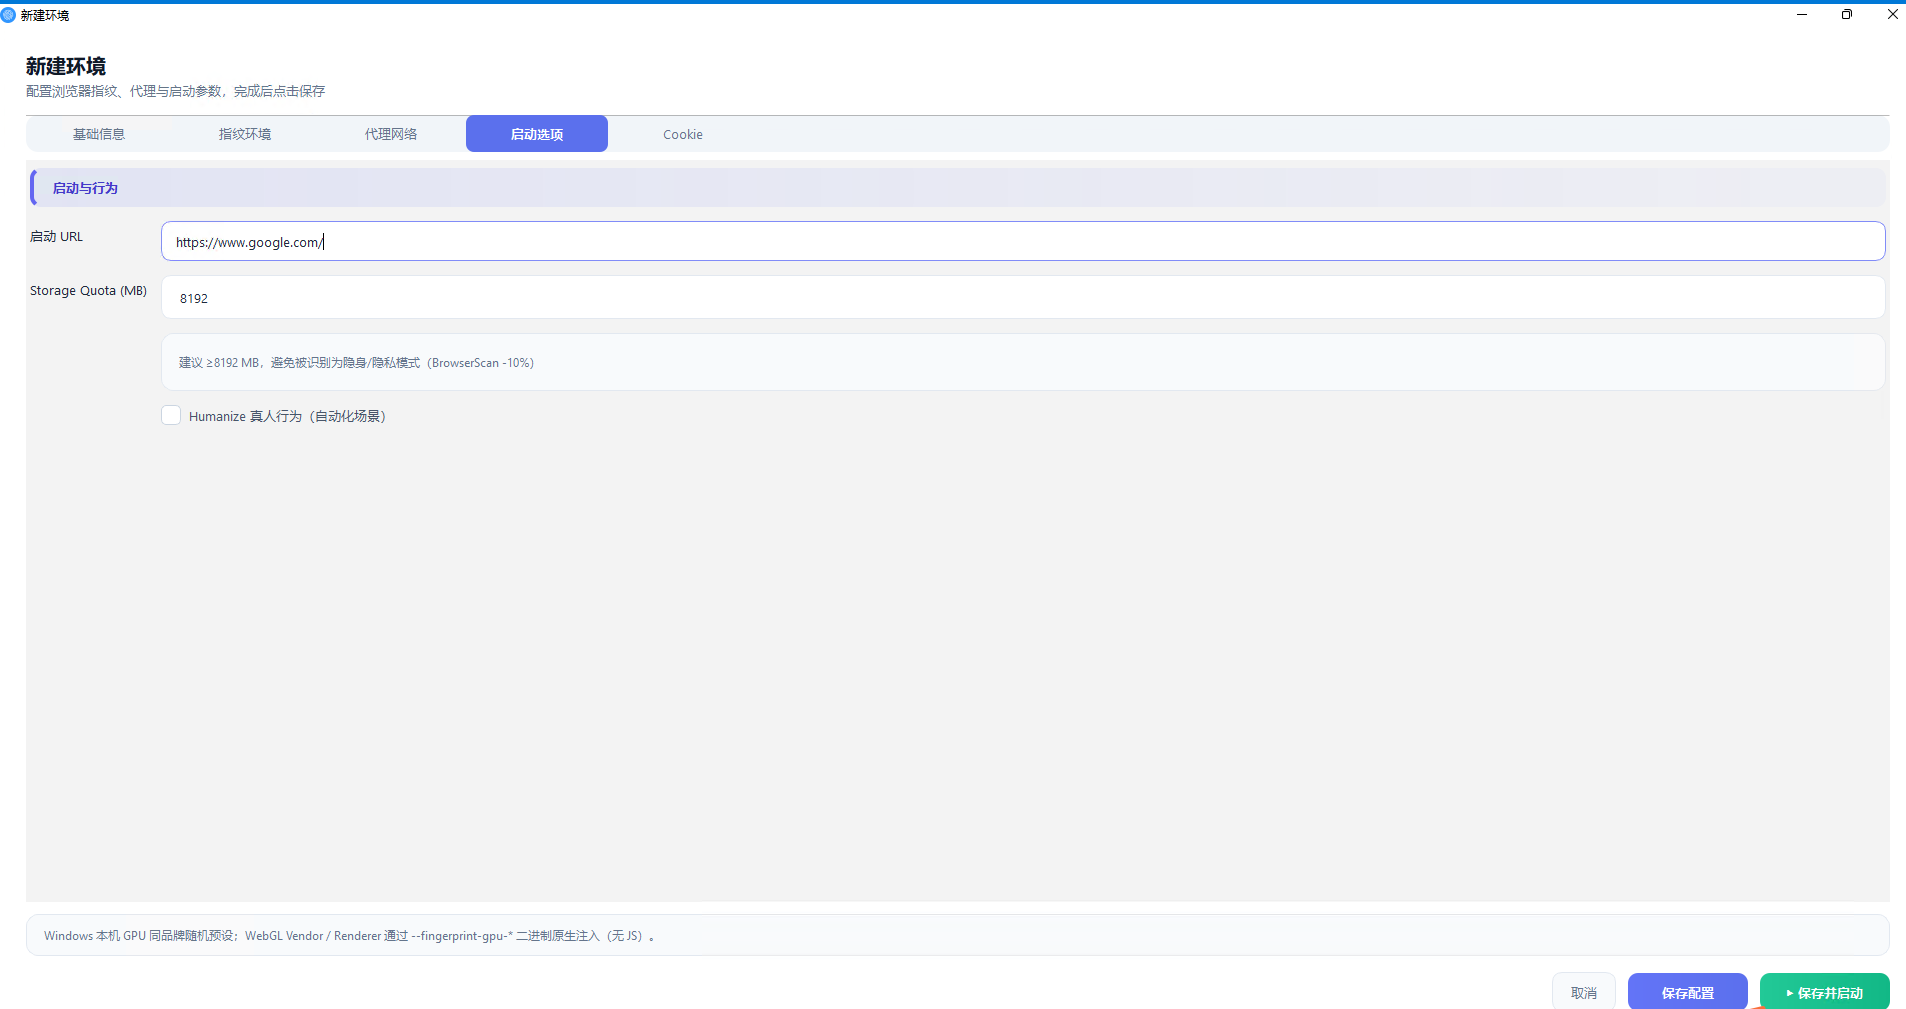
Task: Focus the 启动 URL input field
Action: pyautogui.click(x=1023, y=241)
